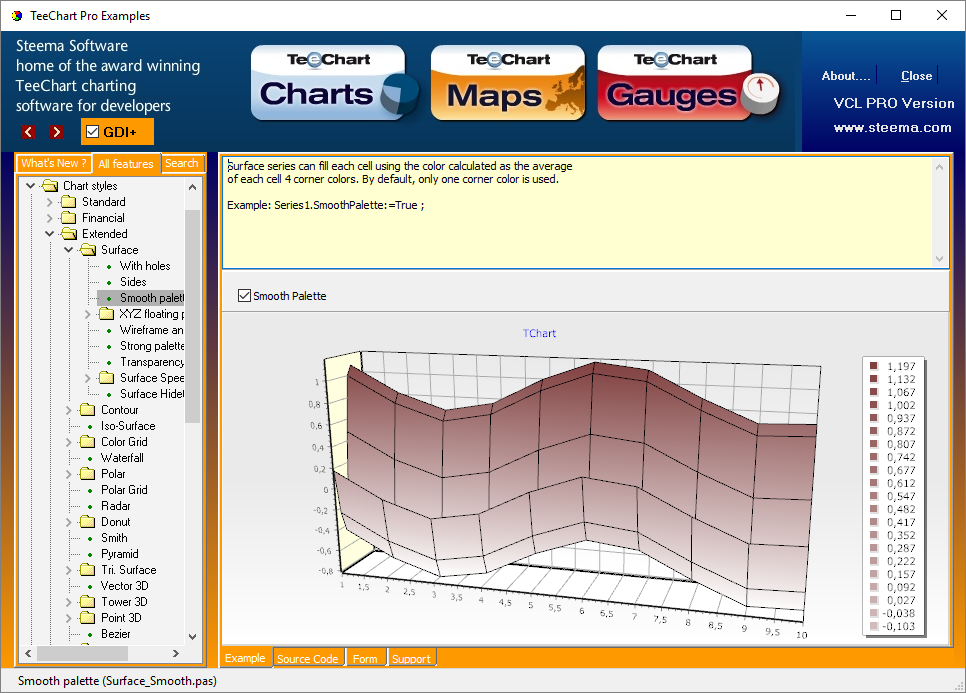Select the Iso-Surface tree item

coord(128,426)
